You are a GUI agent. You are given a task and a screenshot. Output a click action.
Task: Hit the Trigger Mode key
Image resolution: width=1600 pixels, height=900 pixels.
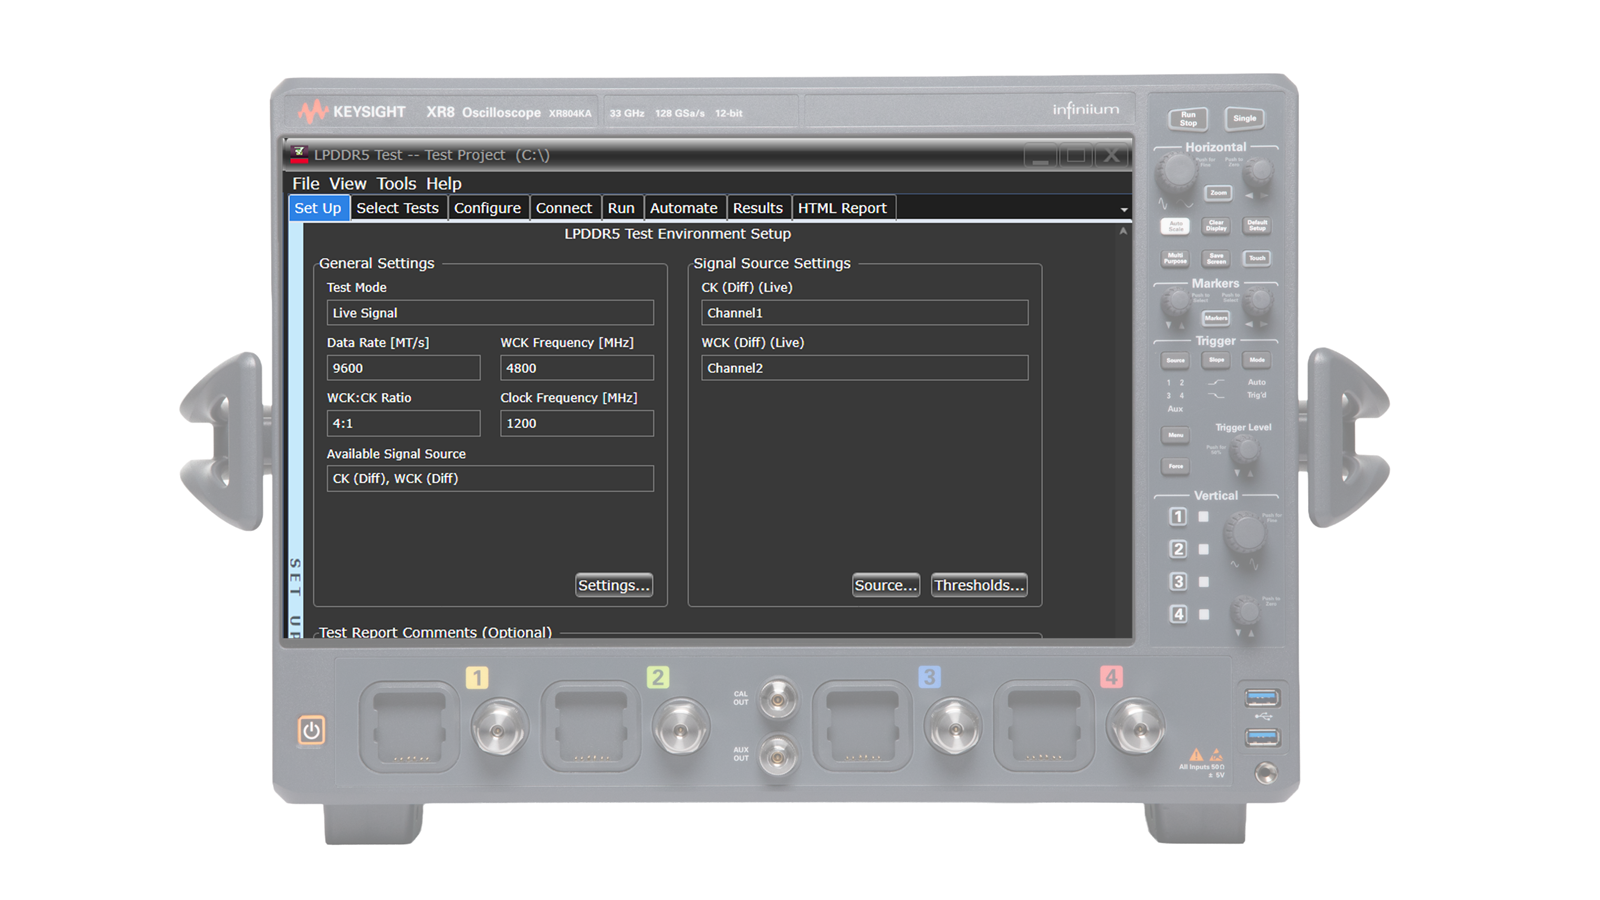point(1257,360)
